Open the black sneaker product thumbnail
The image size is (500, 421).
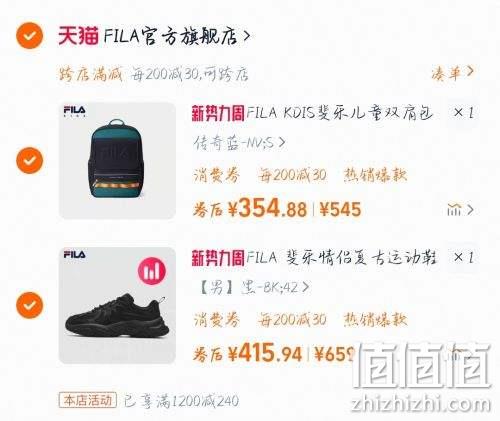tap(117, 305)
